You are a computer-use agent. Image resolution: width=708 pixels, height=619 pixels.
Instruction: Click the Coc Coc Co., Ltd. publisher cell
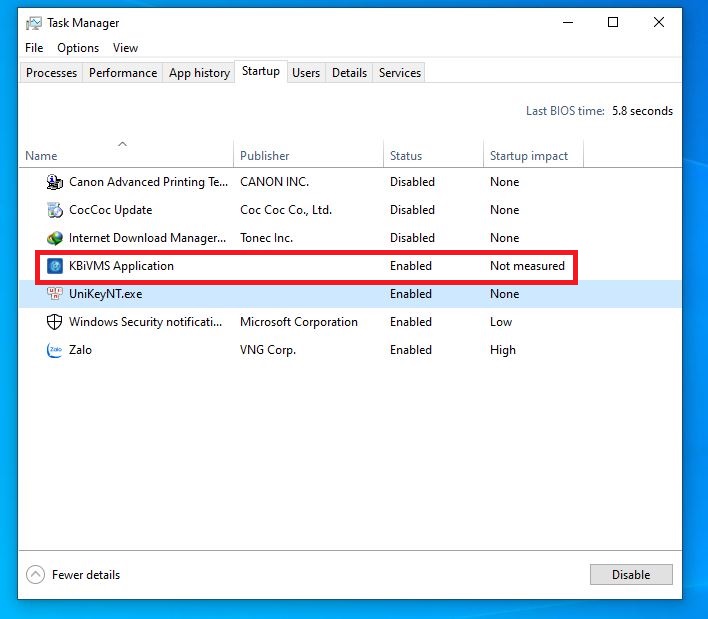pyautogui.click(x=286, y=210)
